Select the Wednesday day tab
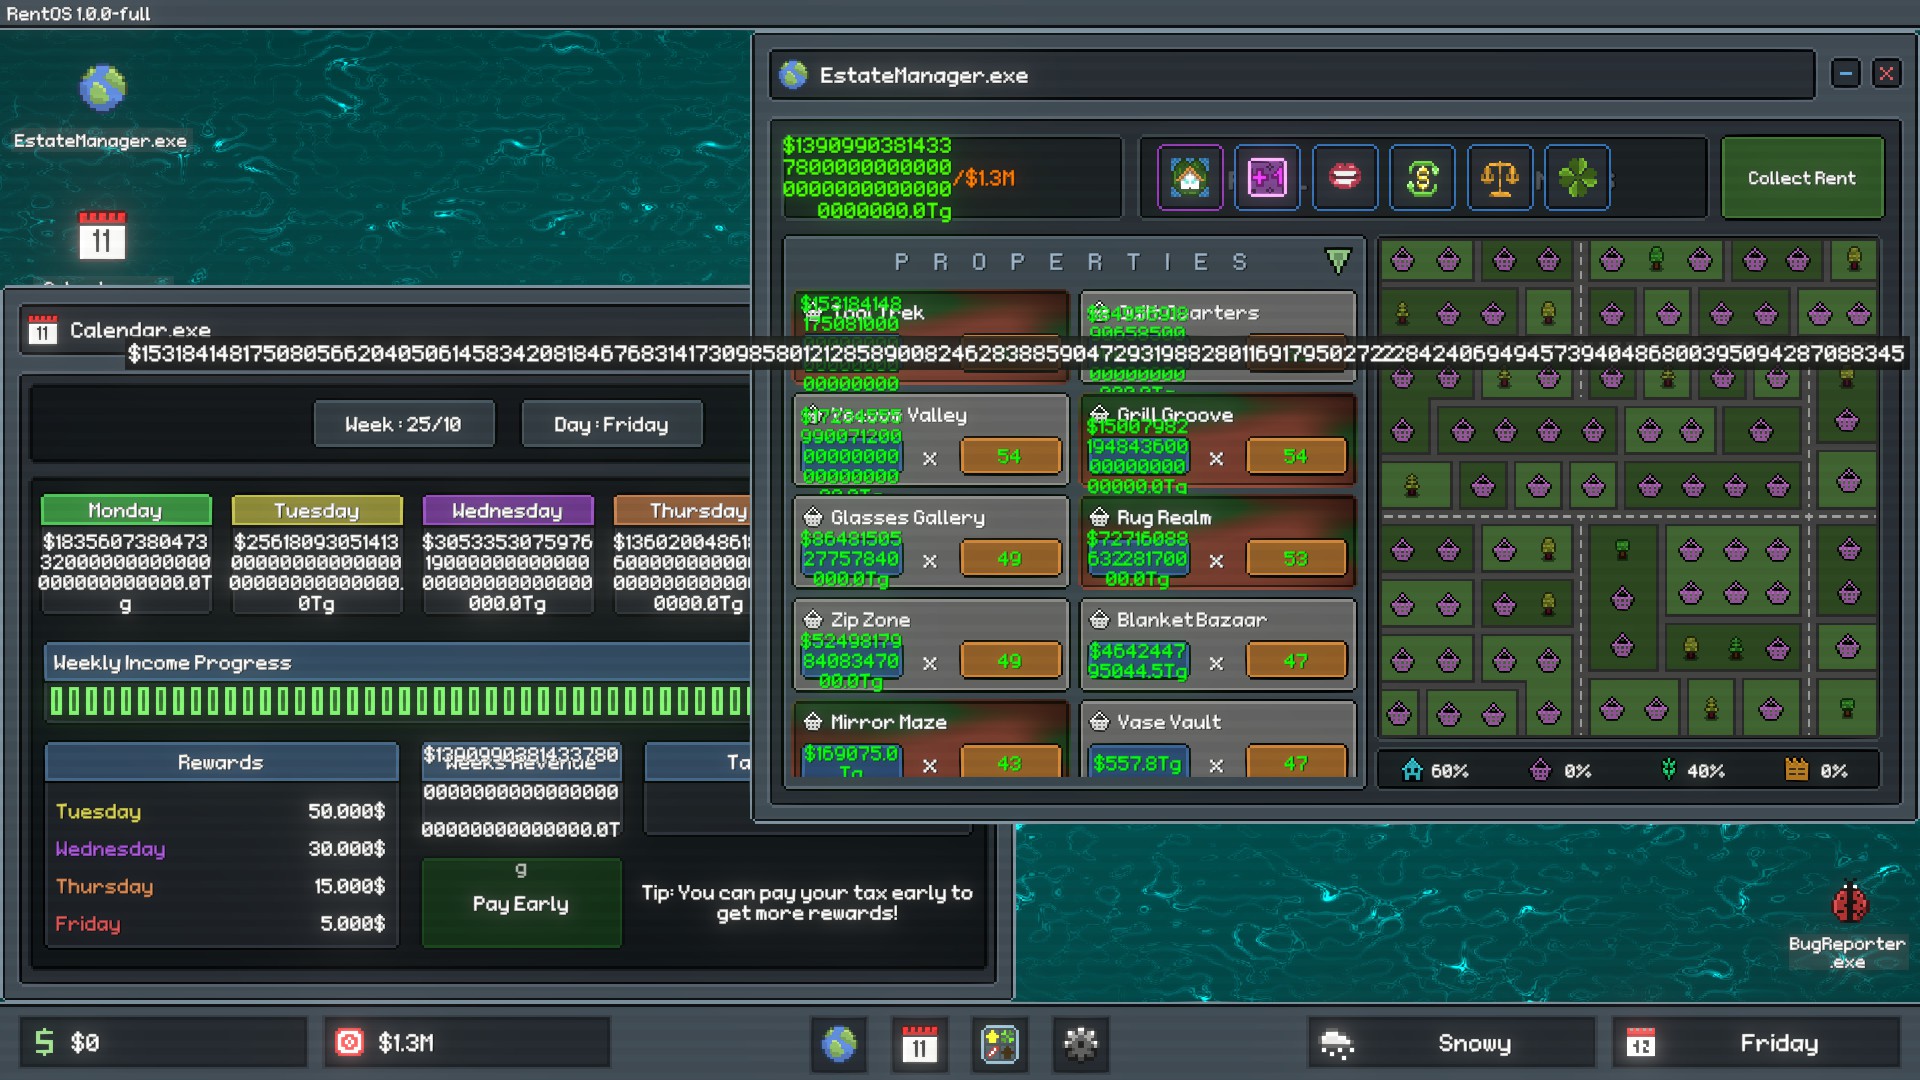This screenshot has width=1920, height=1080. (x=507, y=510)
